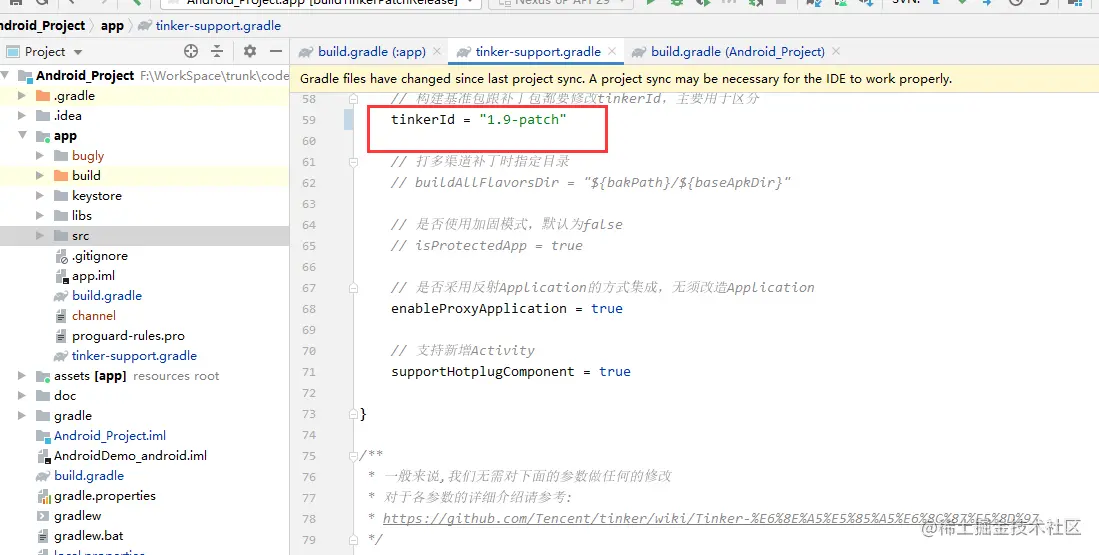Collapse all nodes in Project panel
Viewport: 1099px width, 555px height.
tap(217, 51)
